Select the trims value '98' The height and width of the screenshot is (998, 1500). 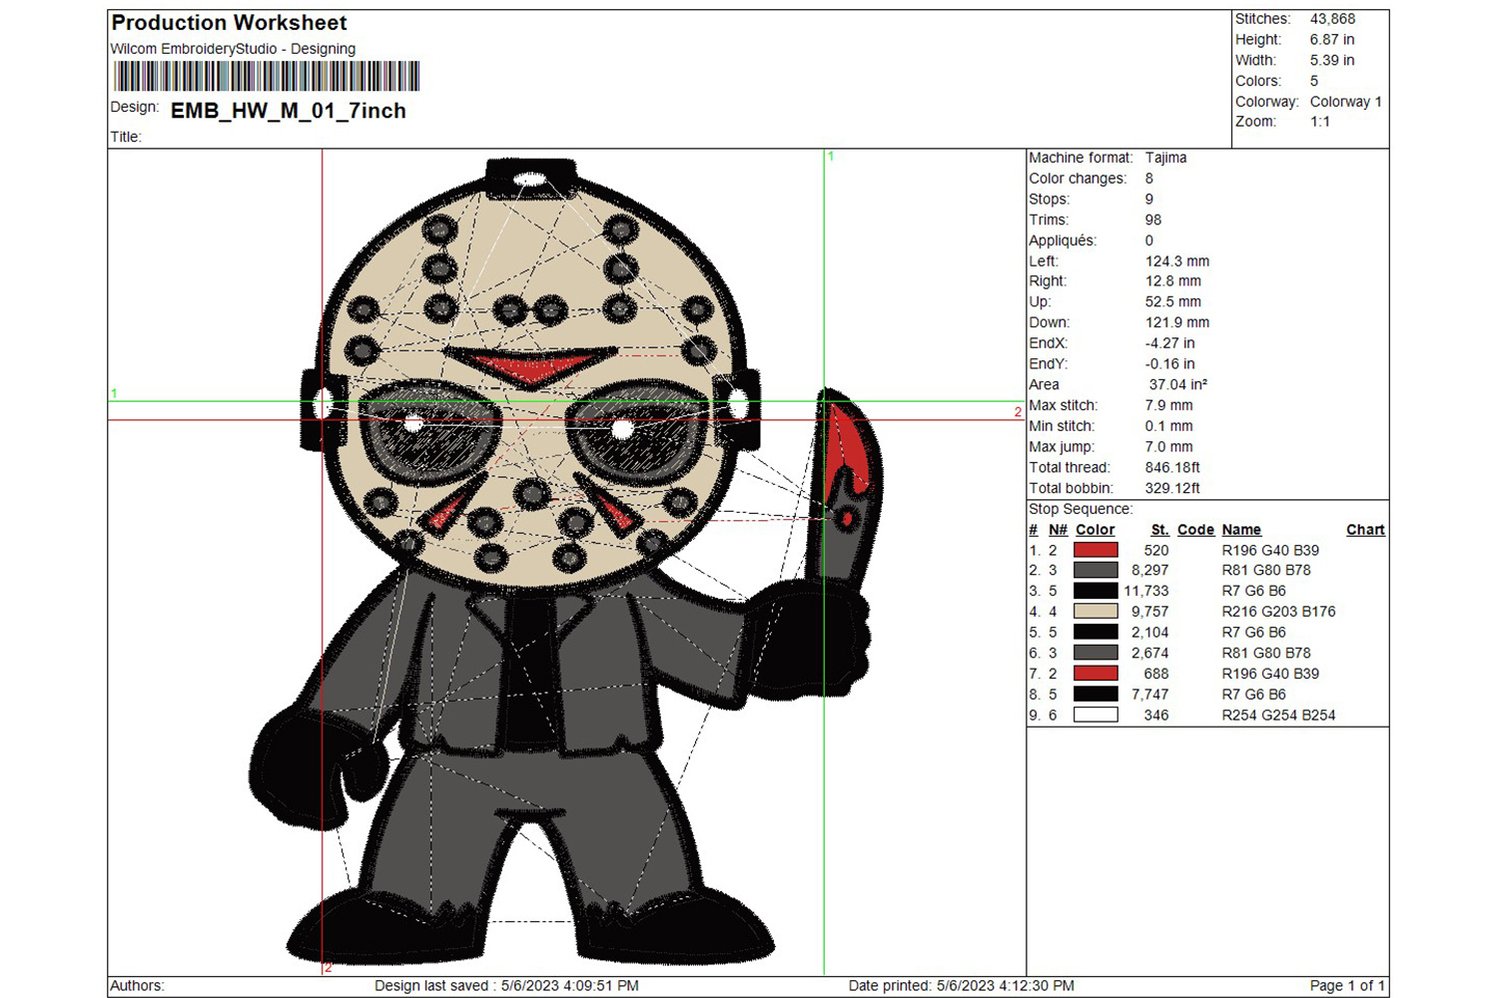point(1153,220)
